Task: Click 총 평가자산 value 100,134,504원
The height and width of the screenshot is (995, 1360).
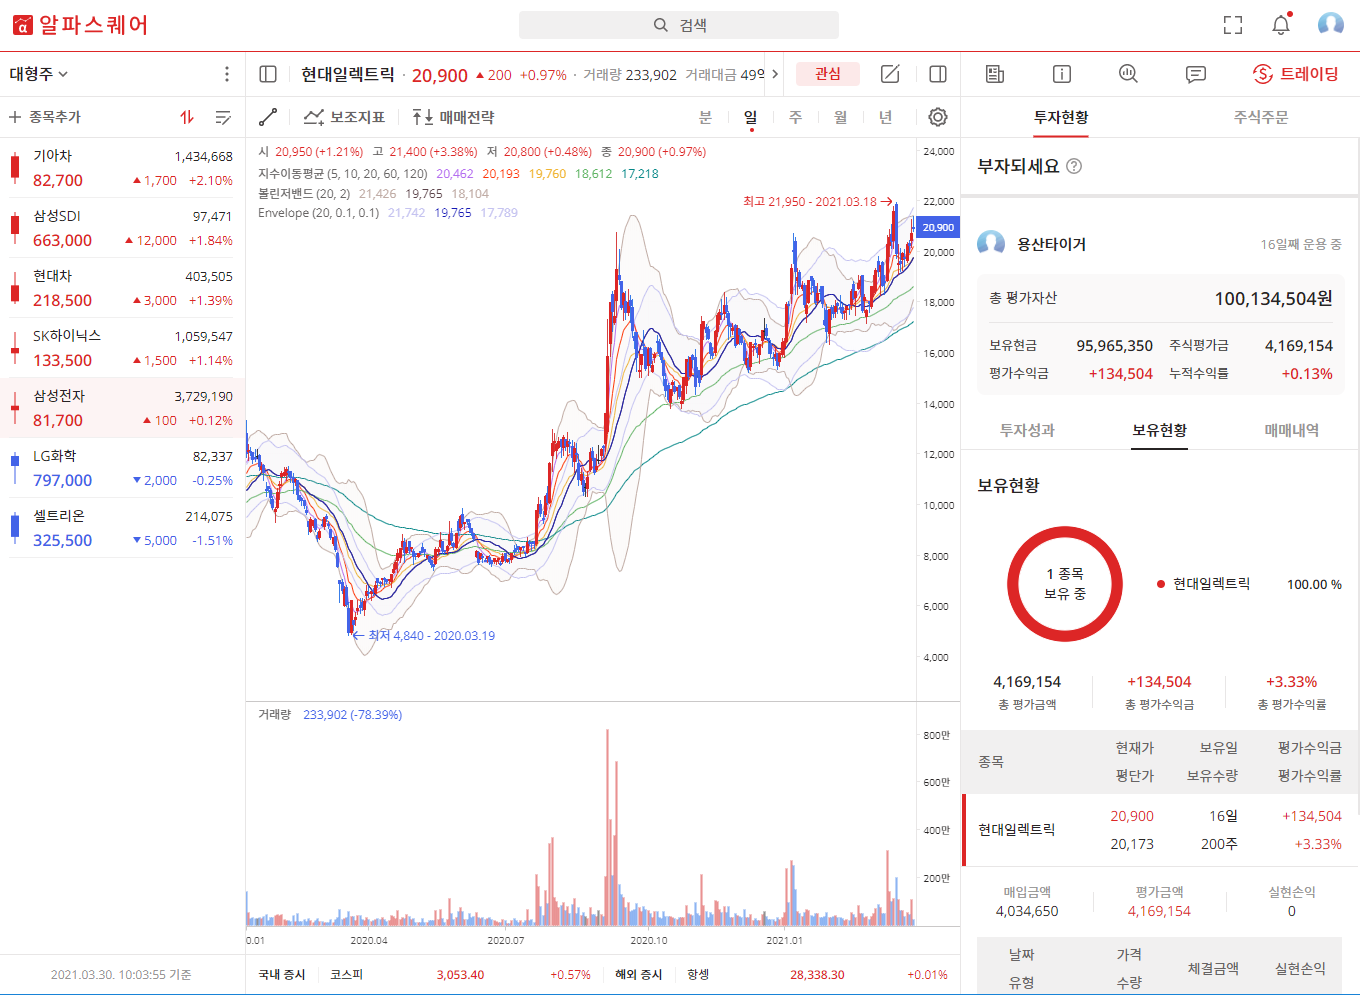Action: pos(1273,298)
